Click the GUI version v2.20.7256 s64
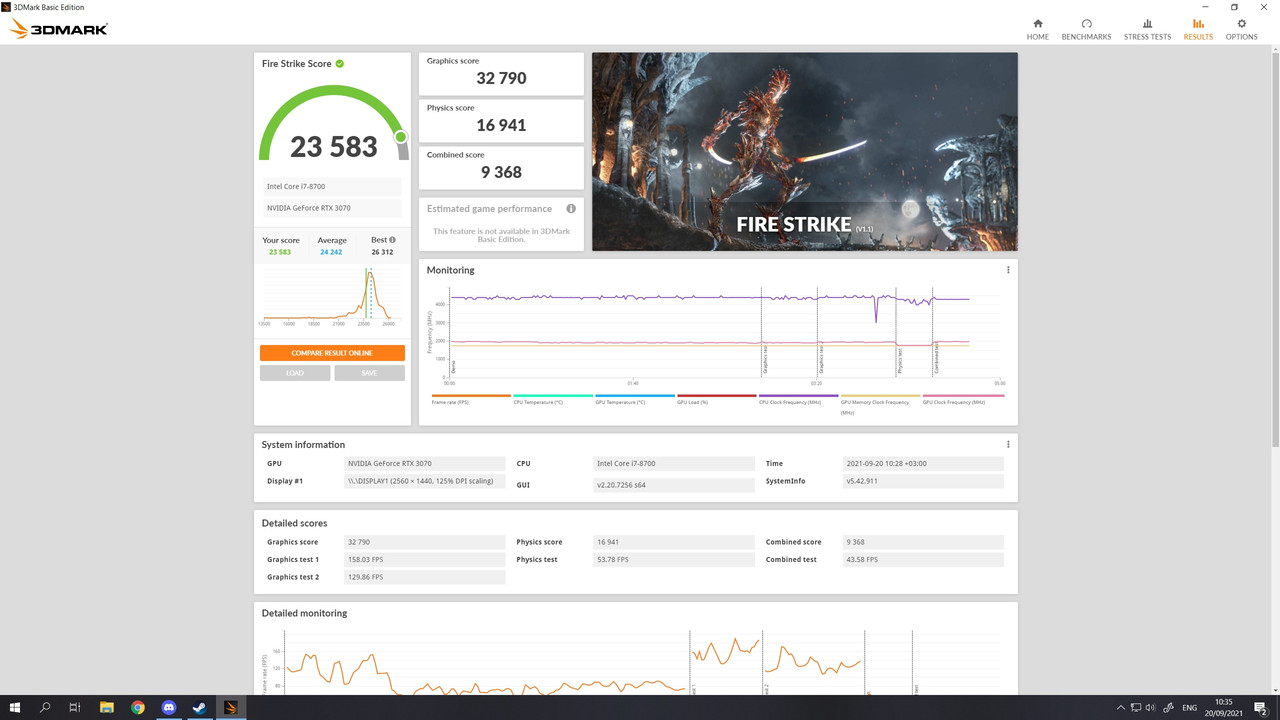This screenshot has width=1280, height=720. pos(674,485)
